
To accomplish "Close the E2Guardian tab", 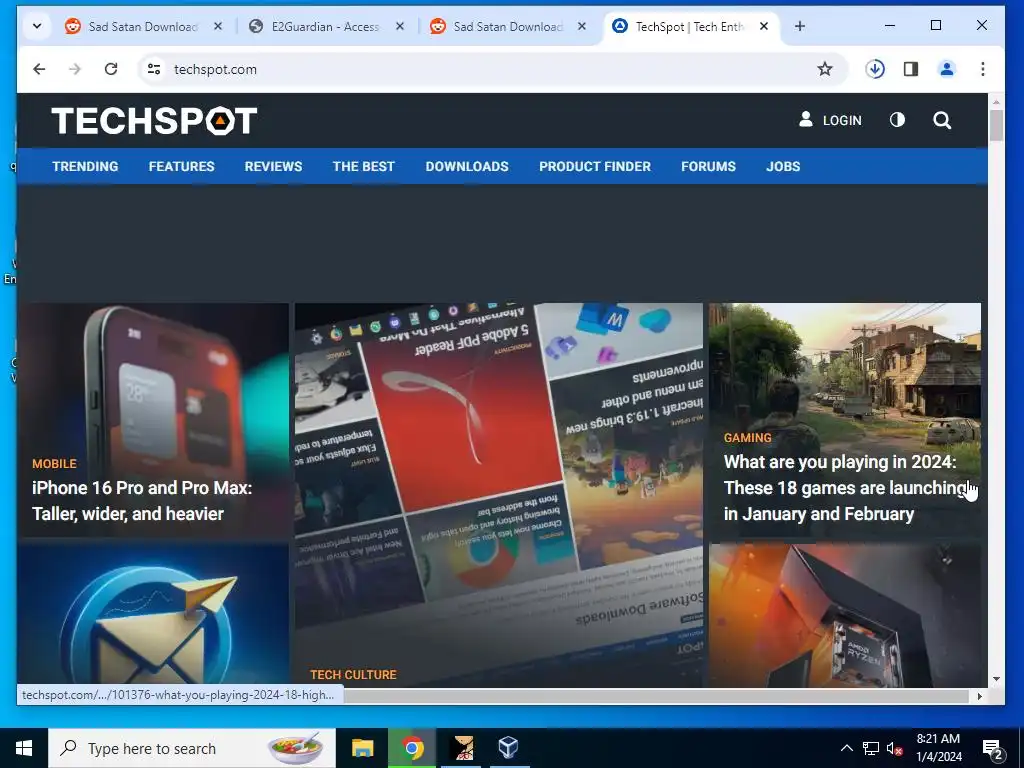I will coord(400,26).
